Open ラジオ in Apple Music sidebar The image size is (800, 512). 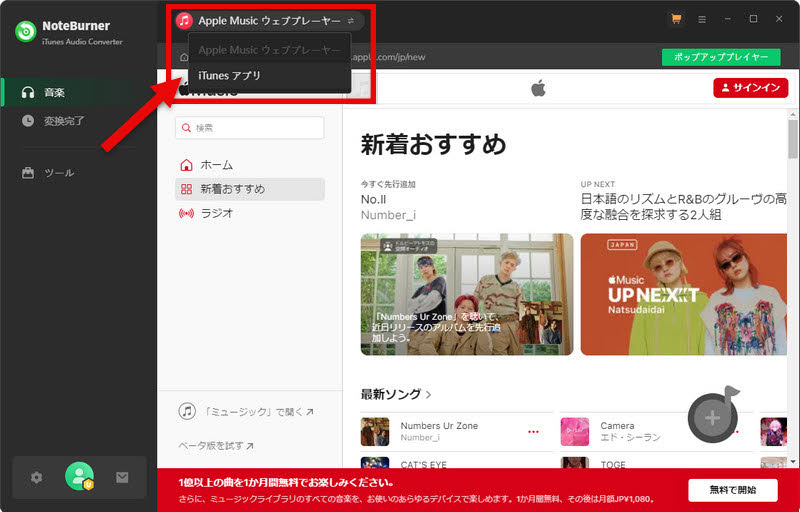coord(249,213)
